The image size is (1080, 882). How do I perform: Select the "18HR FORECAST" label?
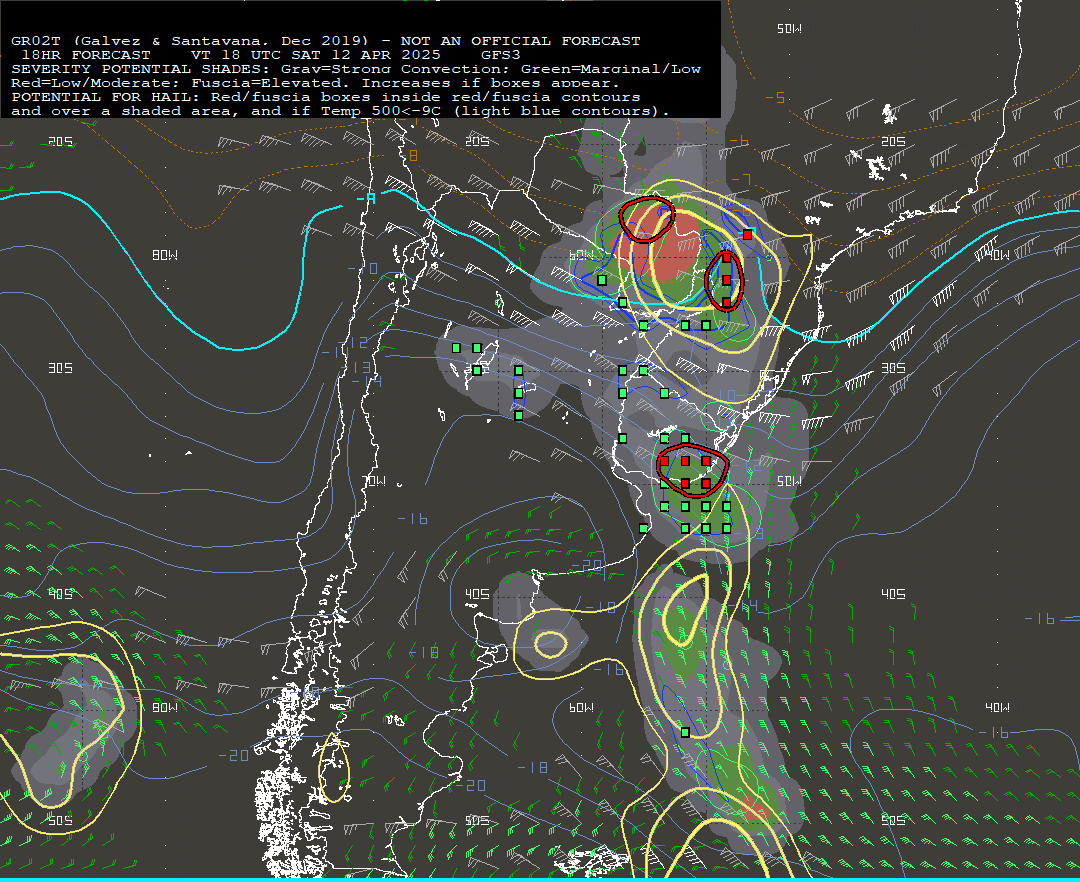click(86, 55)
